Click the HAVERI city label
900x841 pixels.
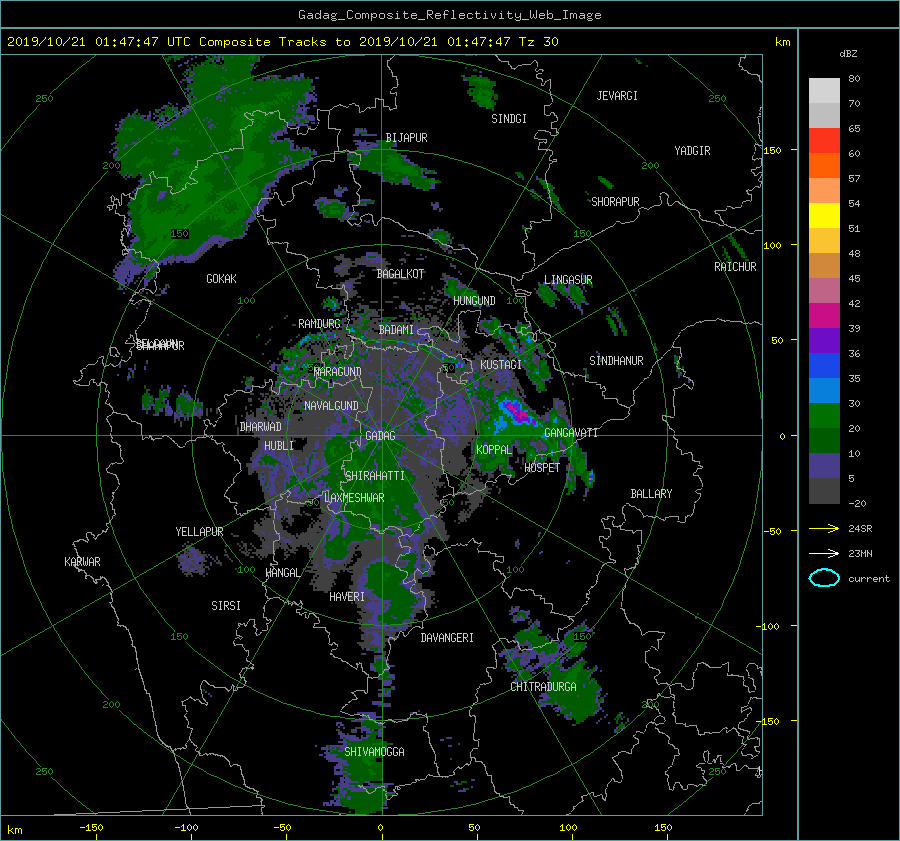tap(347, 596)
